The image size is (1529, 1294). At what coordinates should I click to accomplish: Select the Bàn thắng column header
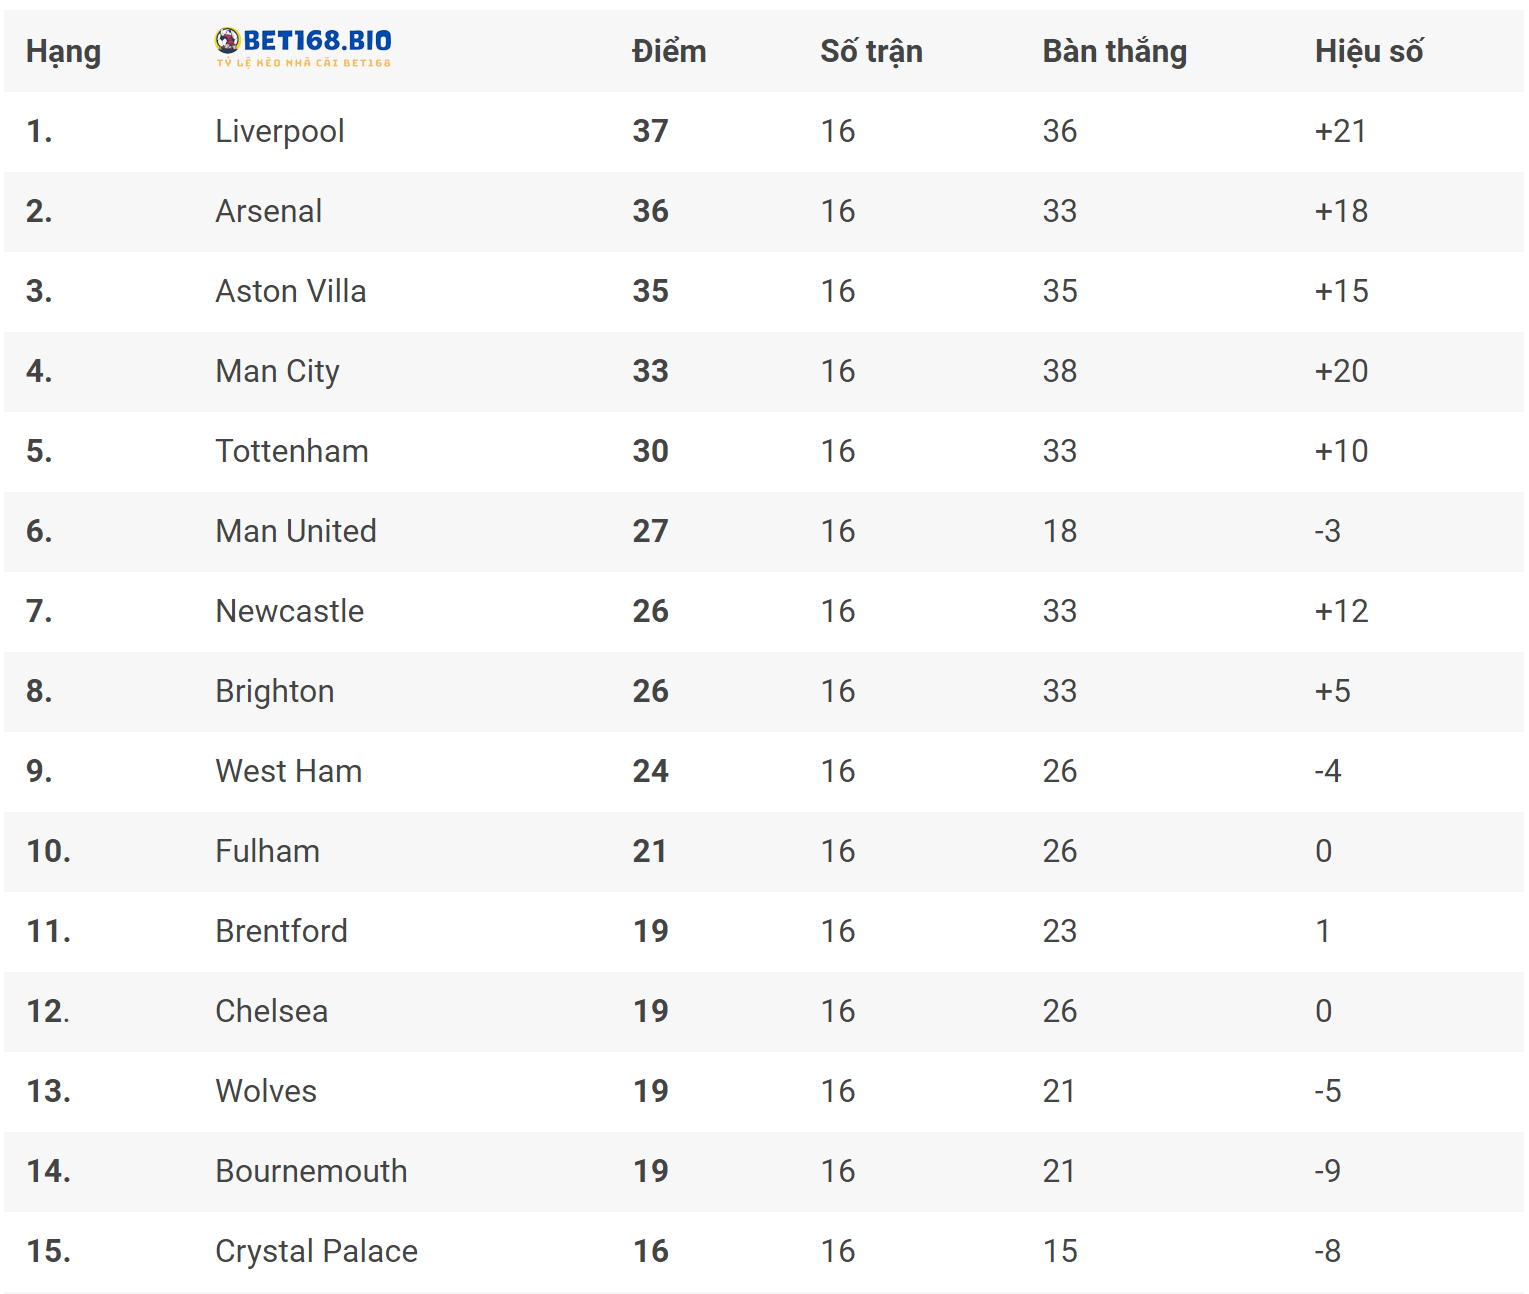pos(1114,51)
